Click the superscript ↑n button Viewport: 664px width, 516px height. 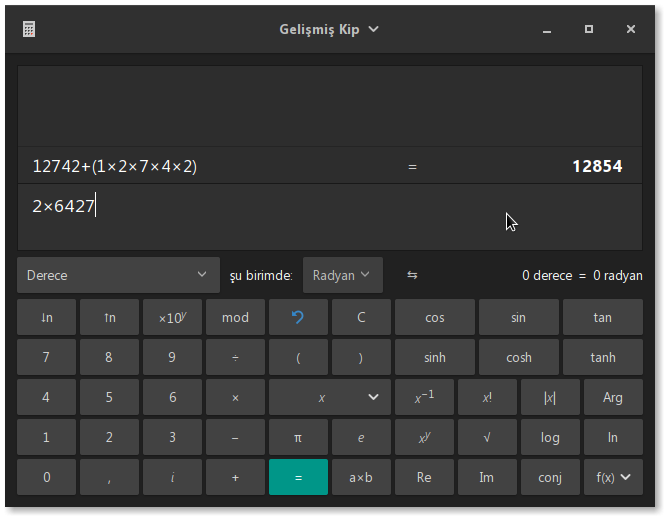tap(109, 317)
